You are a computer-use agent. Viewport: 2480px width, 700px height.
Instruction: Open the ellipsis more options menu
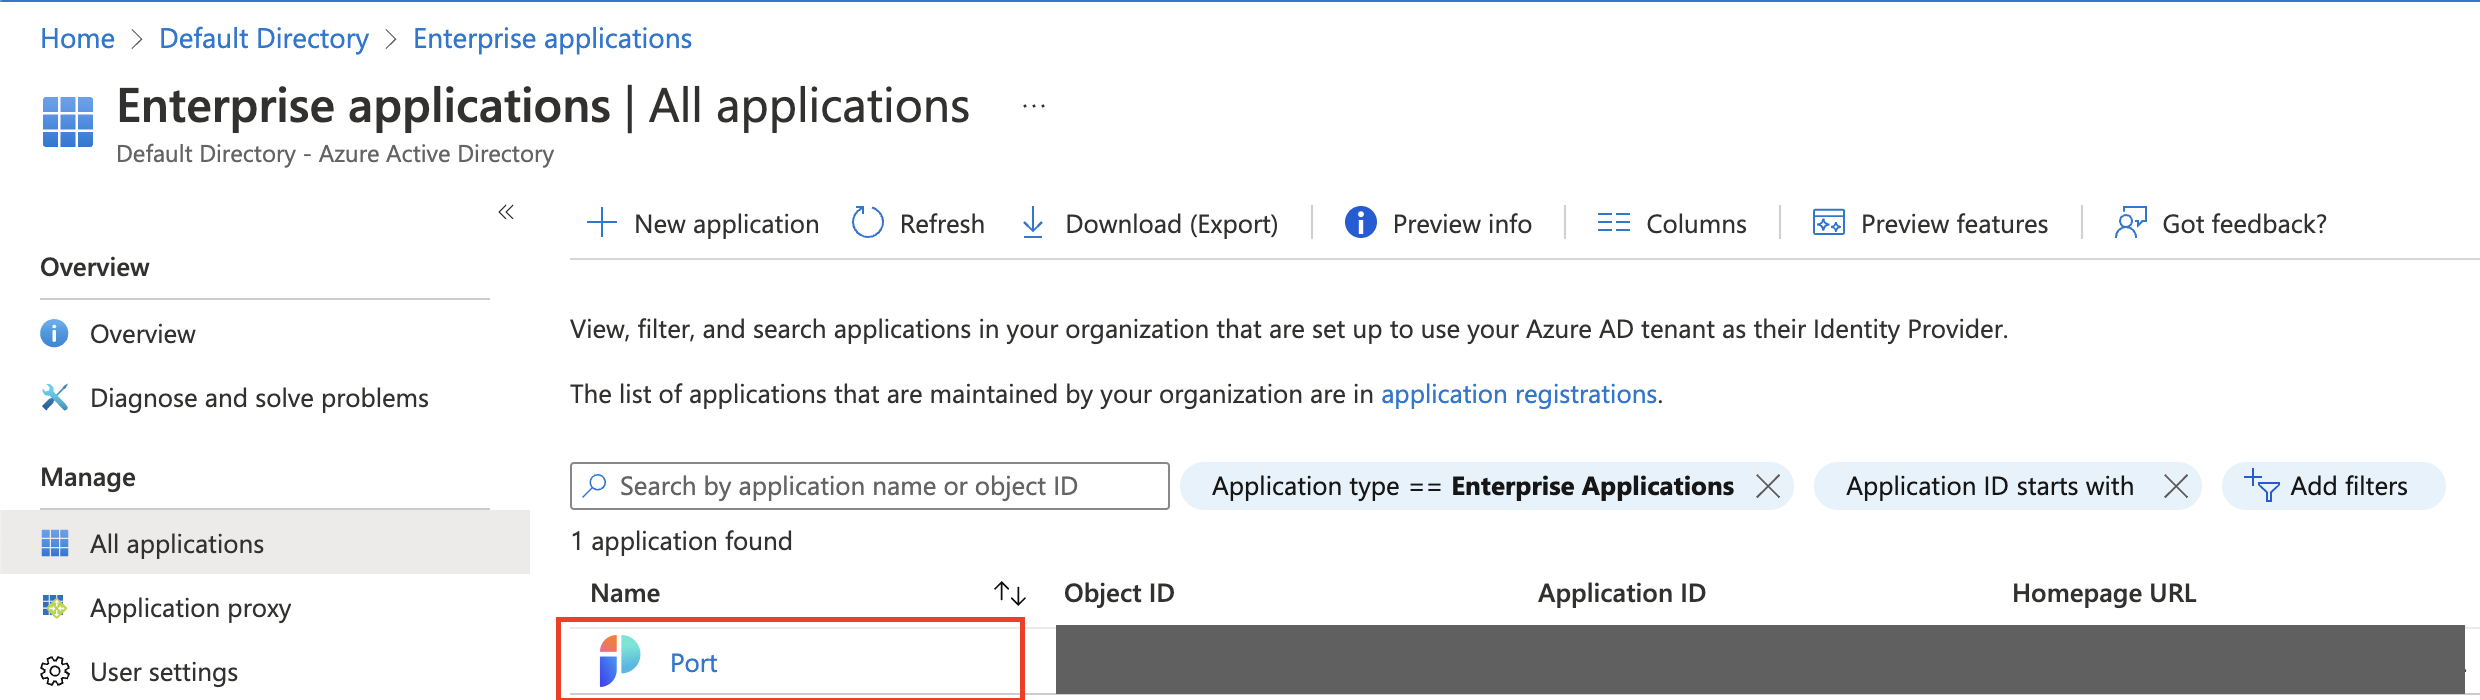click(1034, 107)
